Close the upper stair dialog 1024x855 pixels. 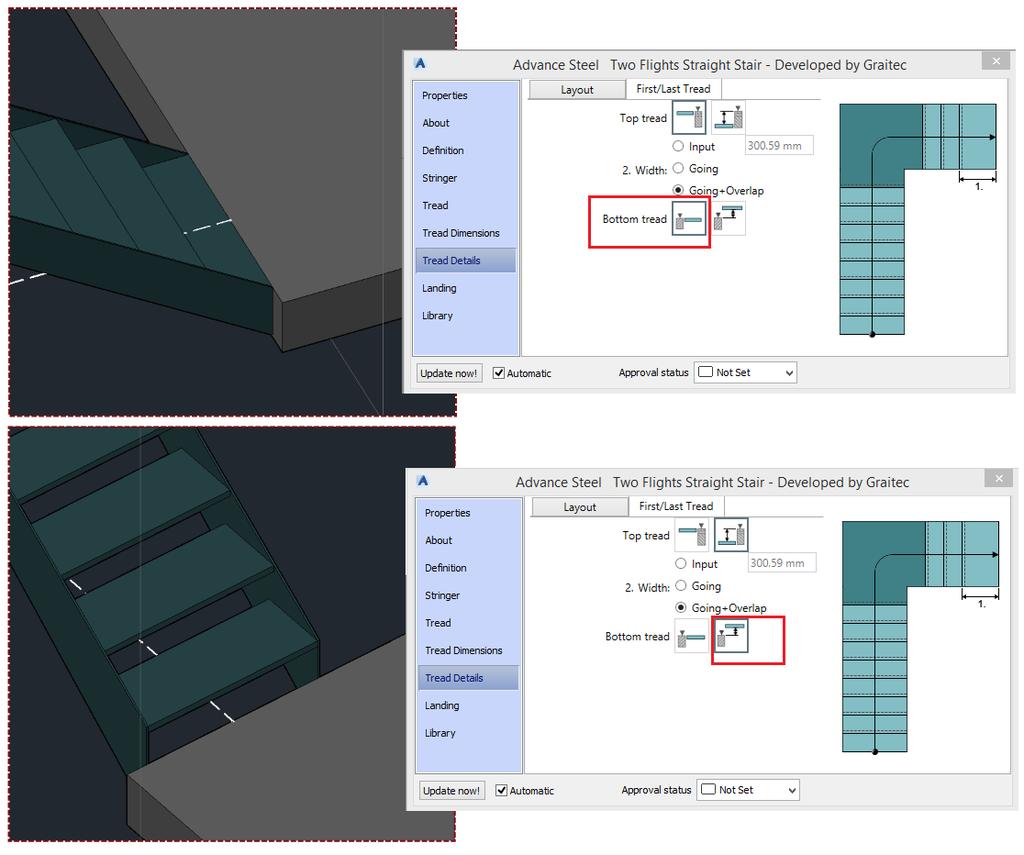pyautogui.click(x=996, y=61)
